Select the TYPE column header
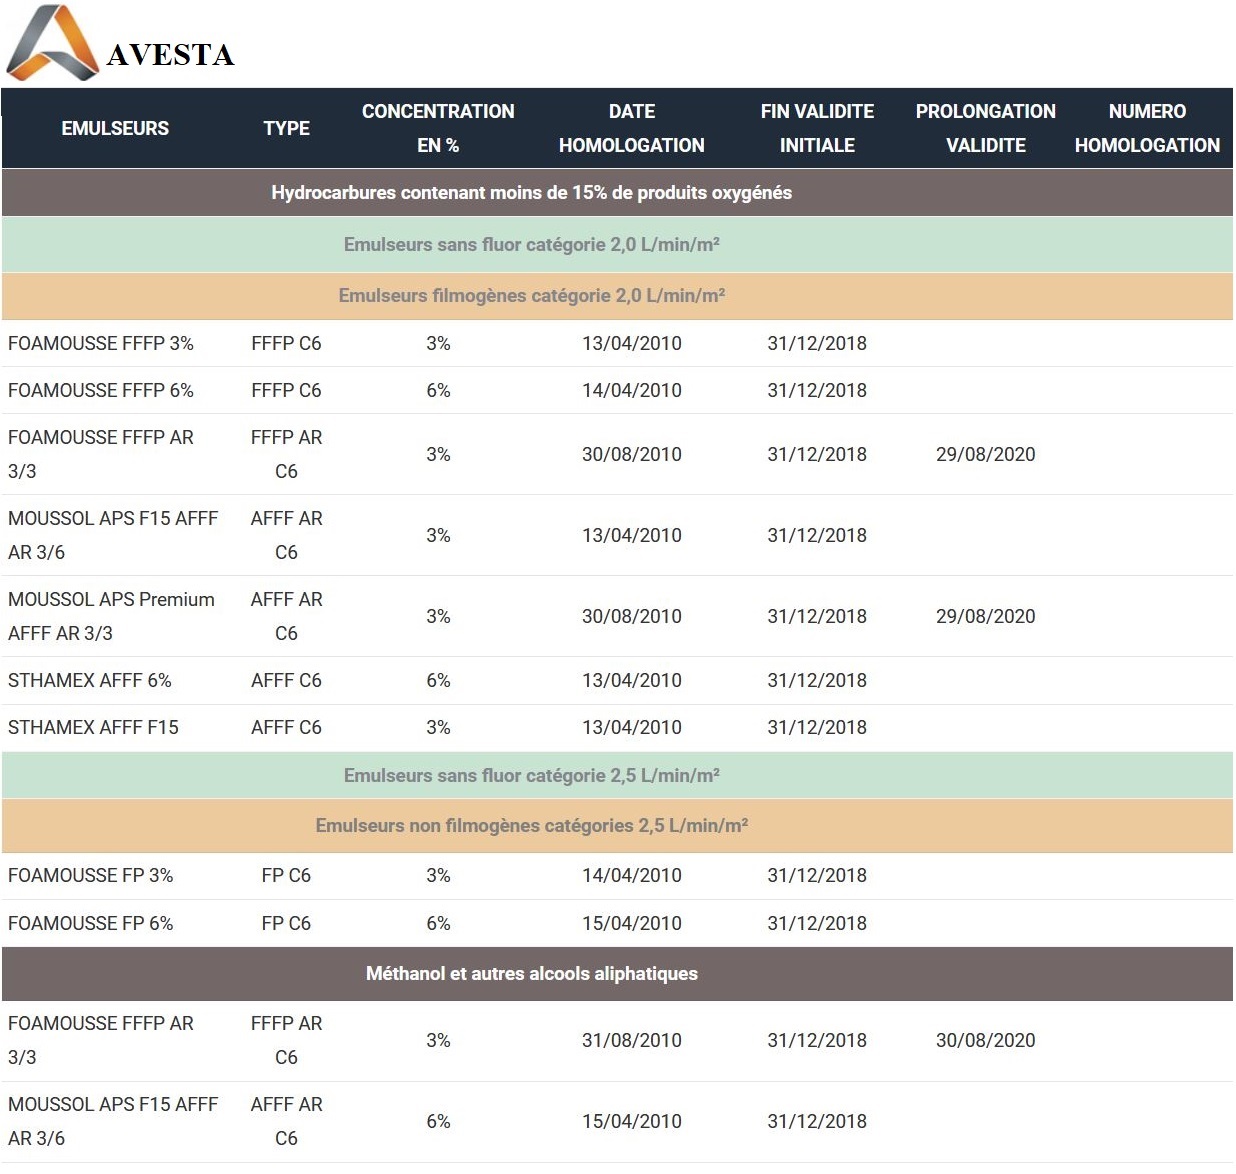Viewport: 1236px width, 1174px height. (x=286, y=128)
